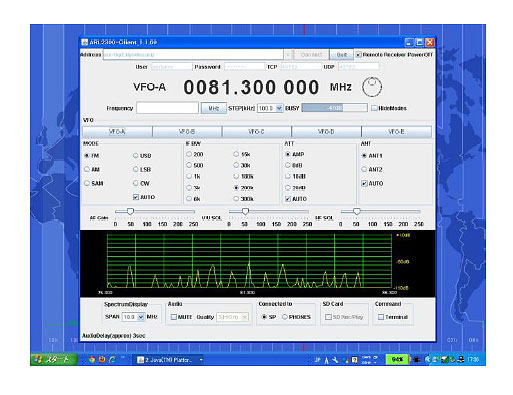Click the AF Gain slider handle
Image resolution: width=513 pixels, height=395 pixels.
pos(130,211)
